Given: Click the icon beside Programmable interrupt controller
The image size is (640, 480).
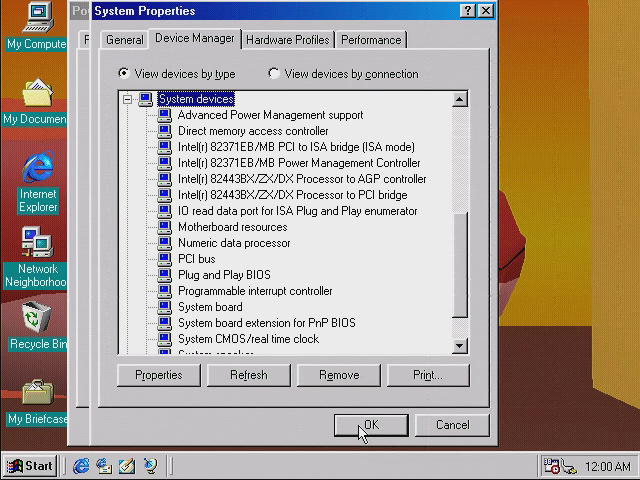Looking at the screenshot, I should 164,291.
